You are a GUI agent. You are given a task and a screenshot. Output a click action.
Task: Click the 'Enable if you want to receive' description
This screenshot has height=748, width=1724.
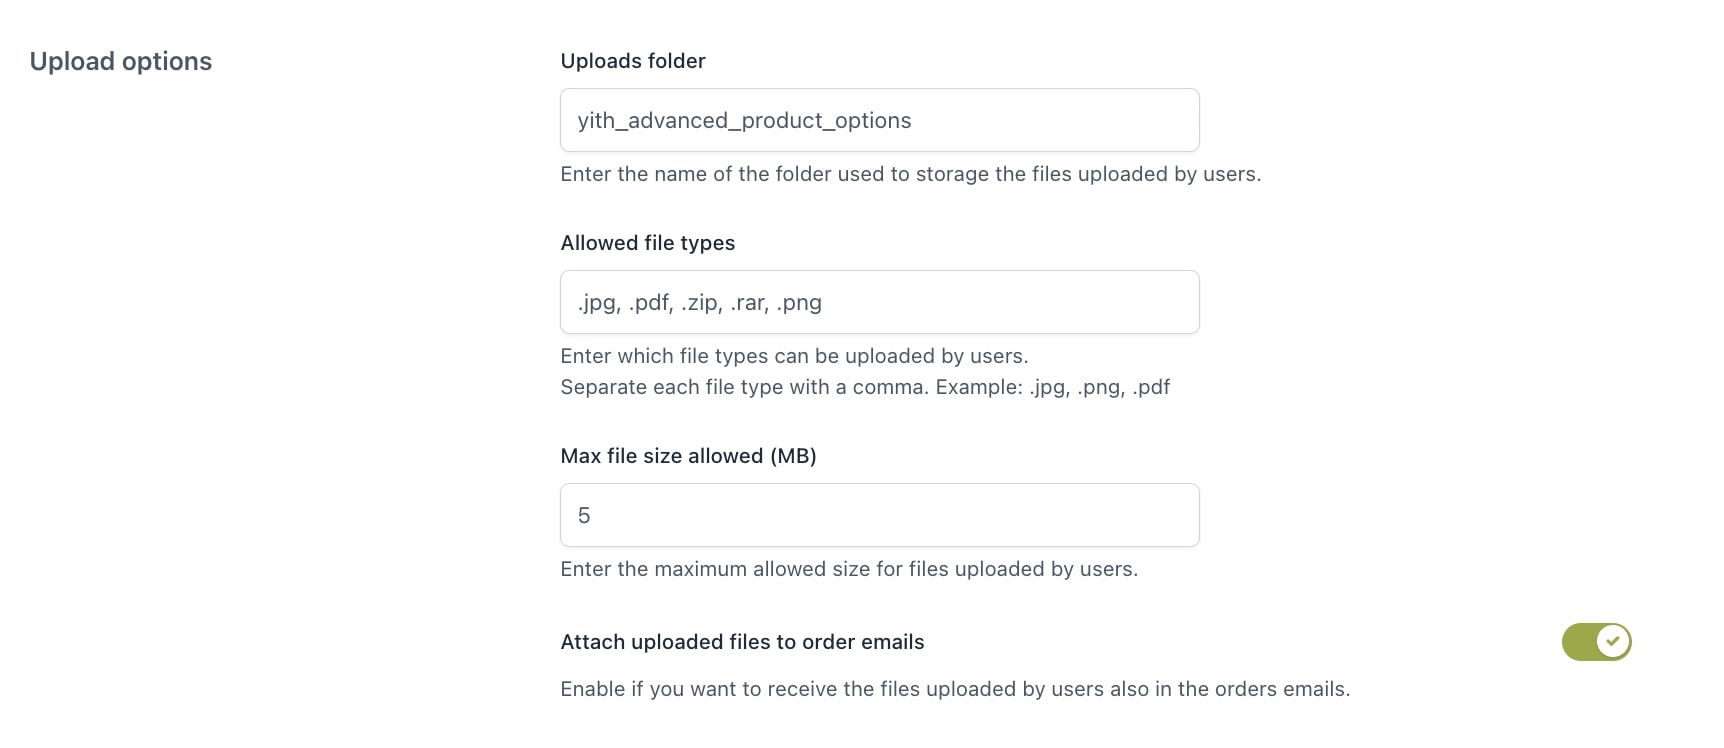pos(955,689)
